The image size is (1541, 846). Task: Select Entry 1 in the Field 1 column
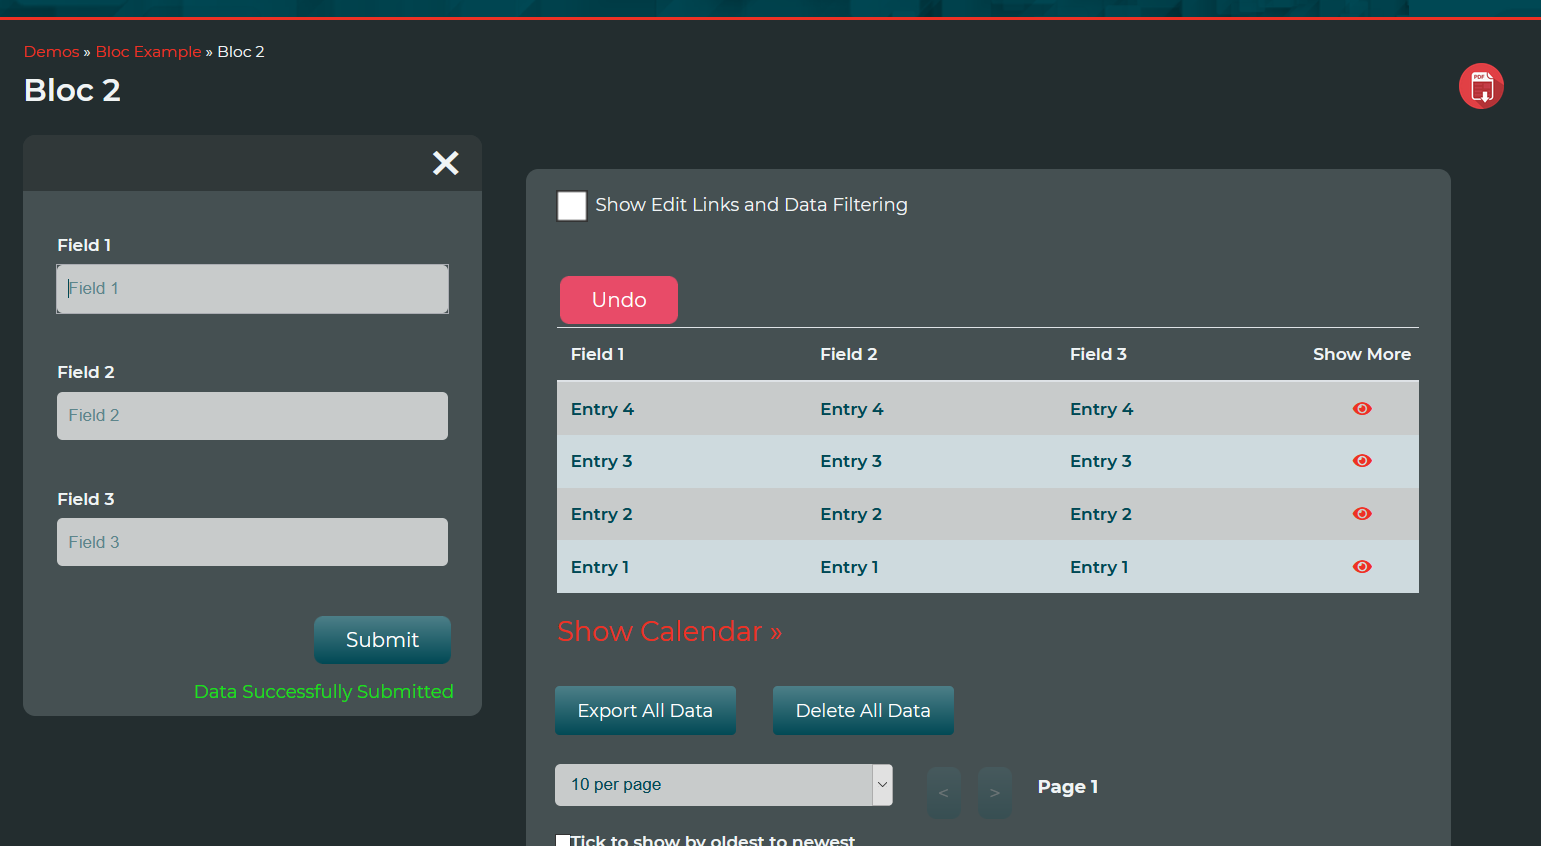(x=600, y=567)
